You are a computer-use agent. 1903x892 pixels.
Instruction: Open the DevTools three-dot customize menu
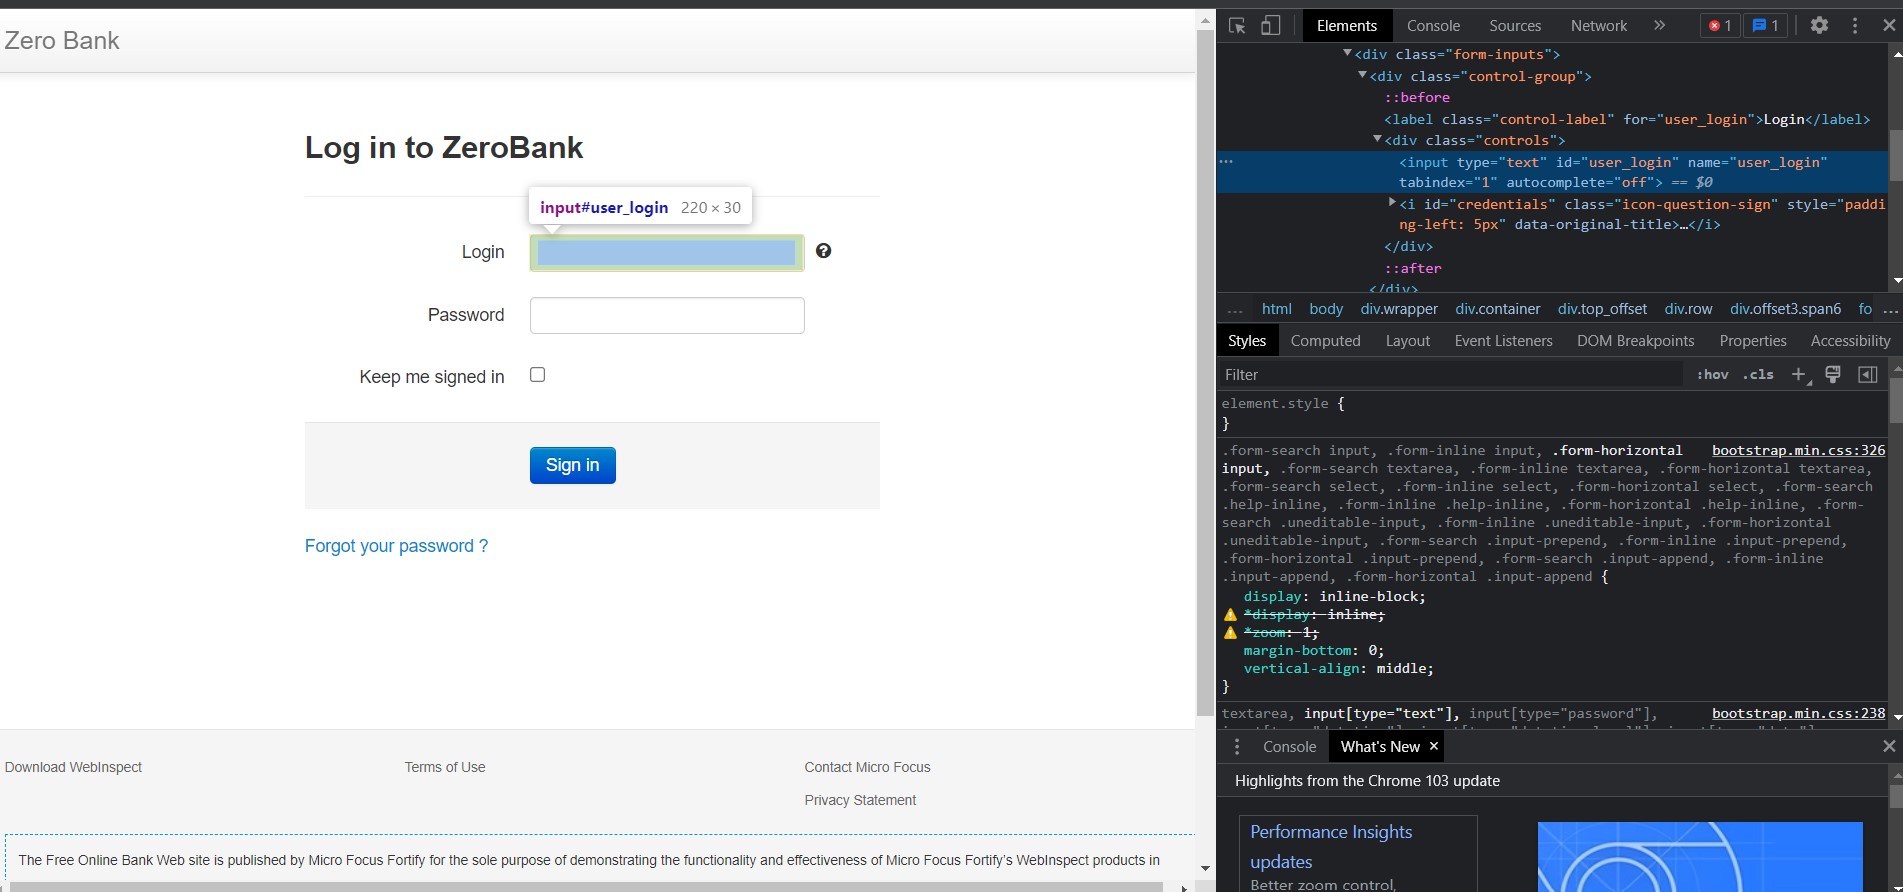coord(1855,26)
